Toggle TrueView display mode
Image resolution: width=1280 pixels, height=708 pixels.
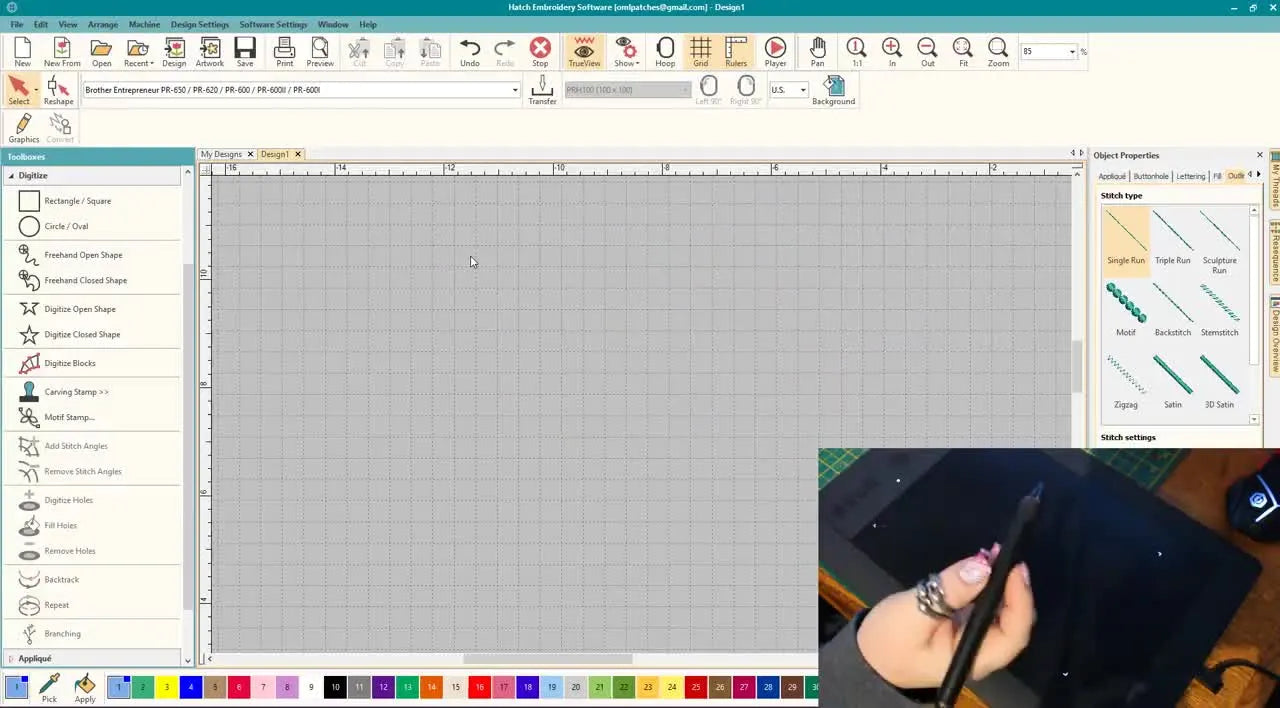(584, 52)
